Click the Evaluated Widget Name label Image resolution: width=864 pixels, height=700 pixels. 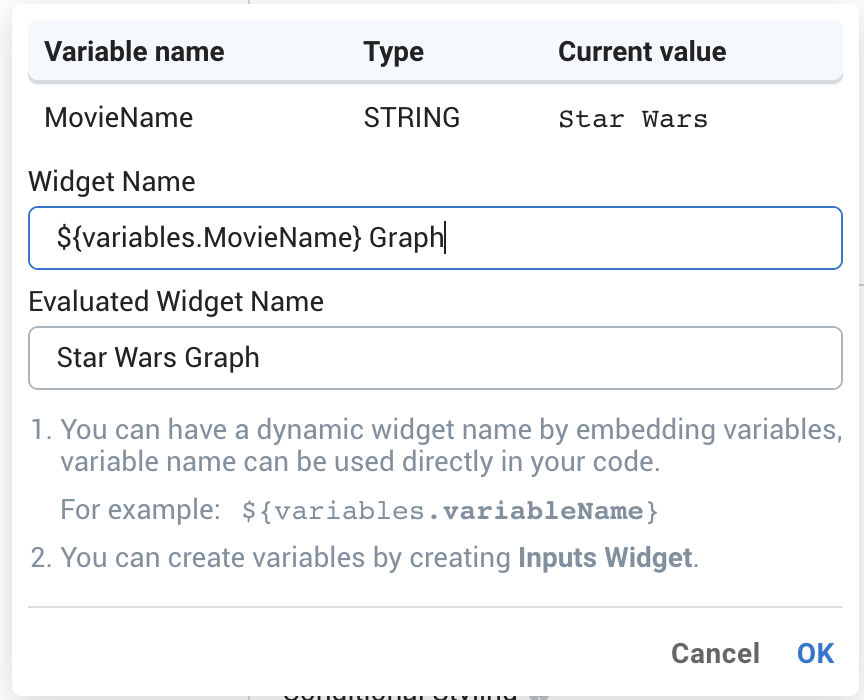pos(175,301)
